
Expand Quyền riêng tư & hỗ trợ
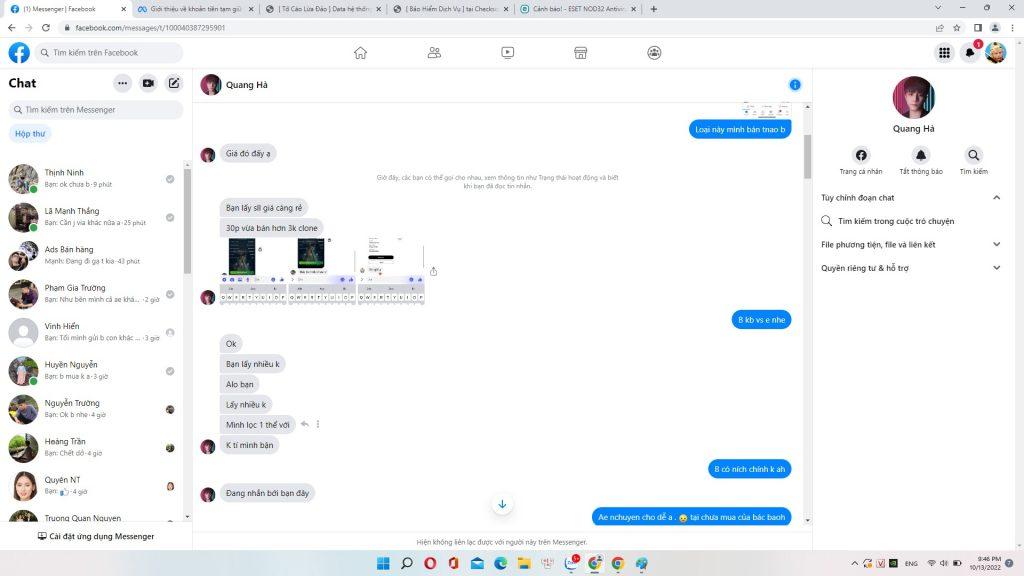910,268
